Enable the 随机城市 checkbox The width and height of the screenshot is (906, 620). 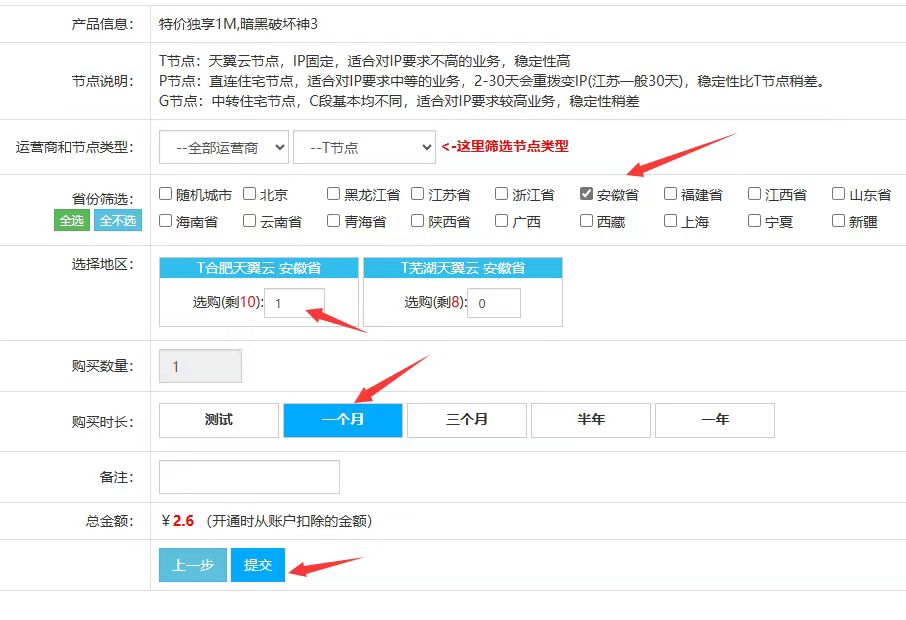[x=166, y=194]
